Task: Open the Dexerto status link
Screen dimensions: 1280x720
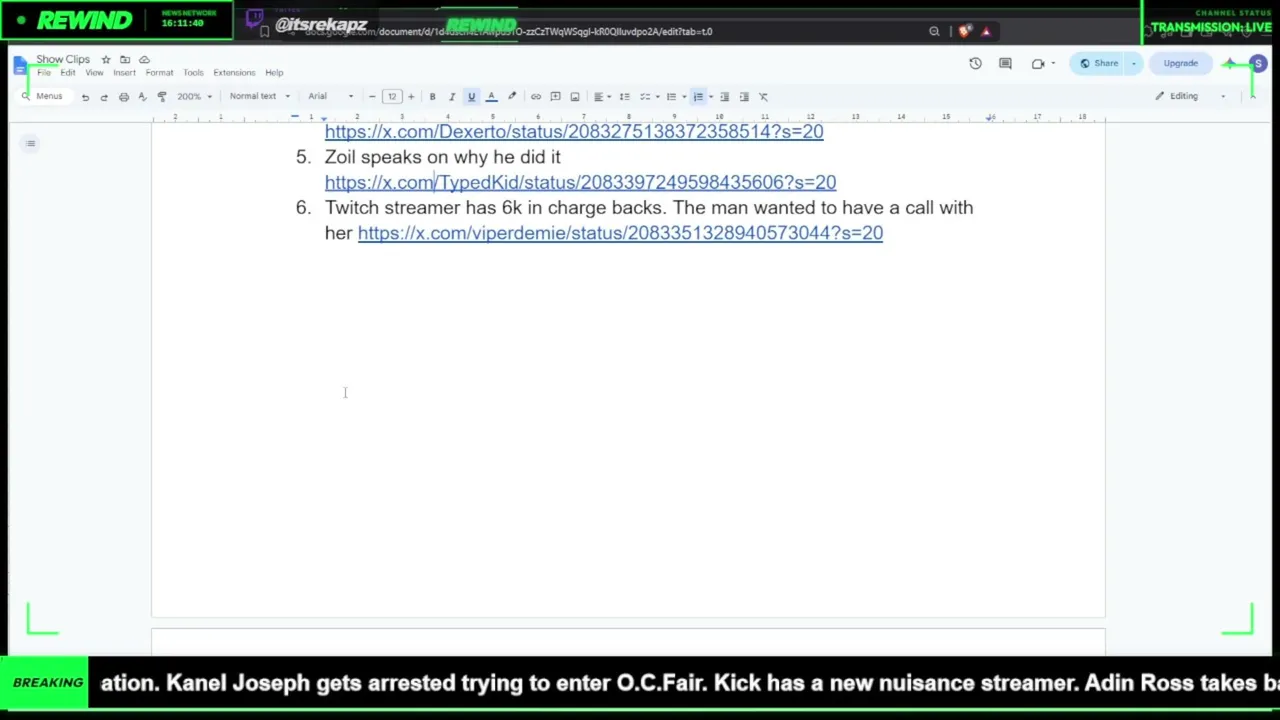Action: [x=574, y=132]
